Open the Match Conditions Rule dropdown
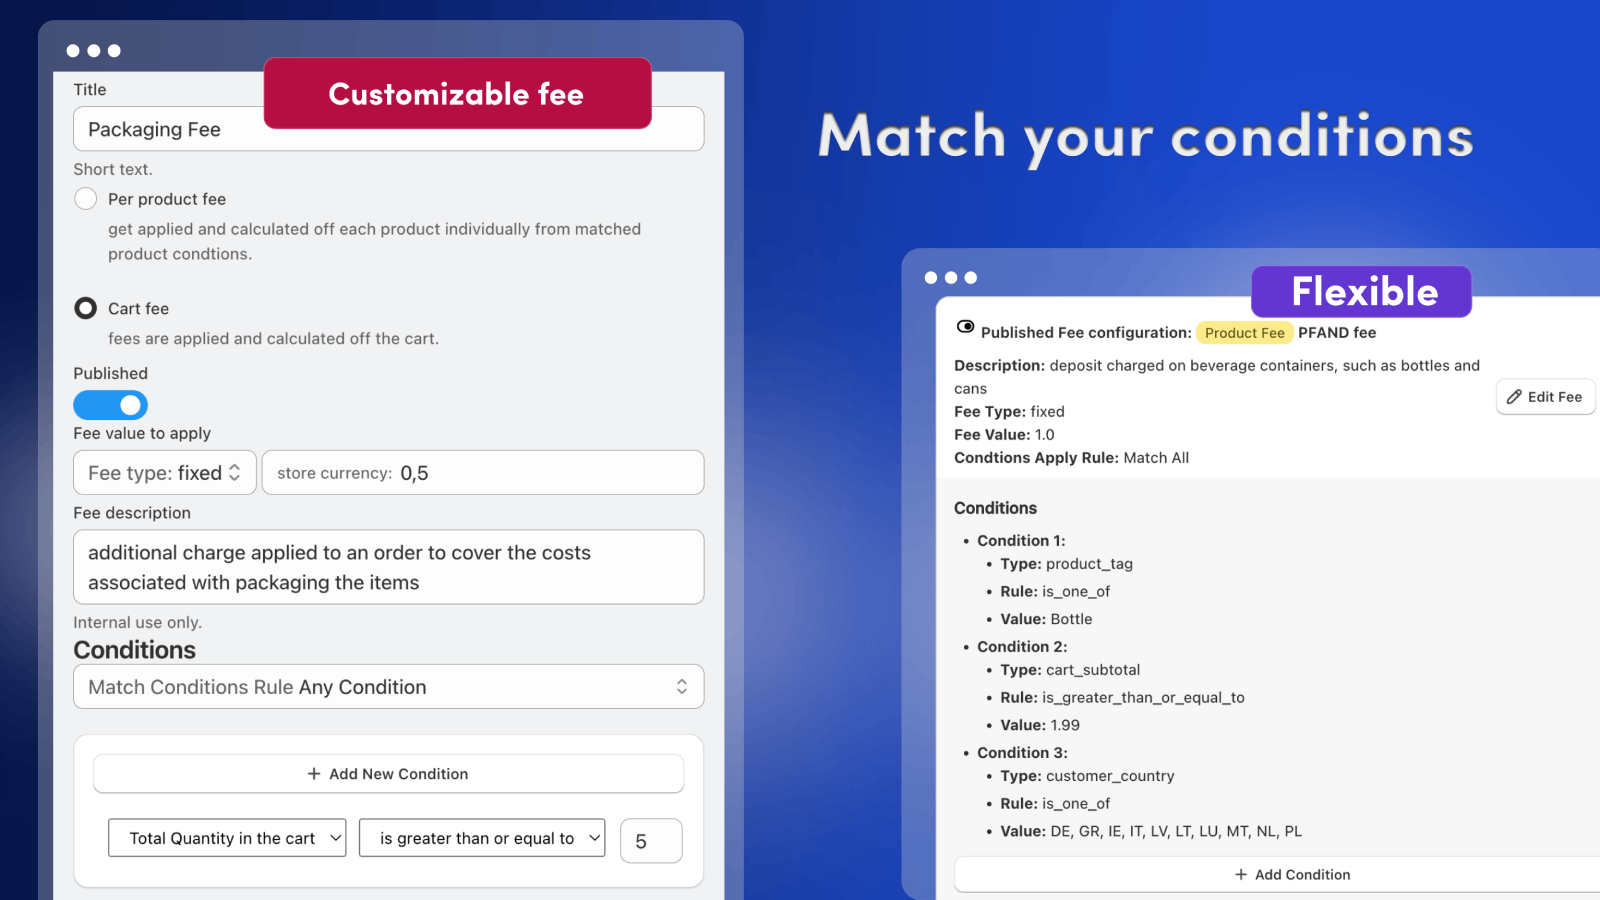Screen dimensions: 1600x900 pyautogui.click(x=388, y=687)
